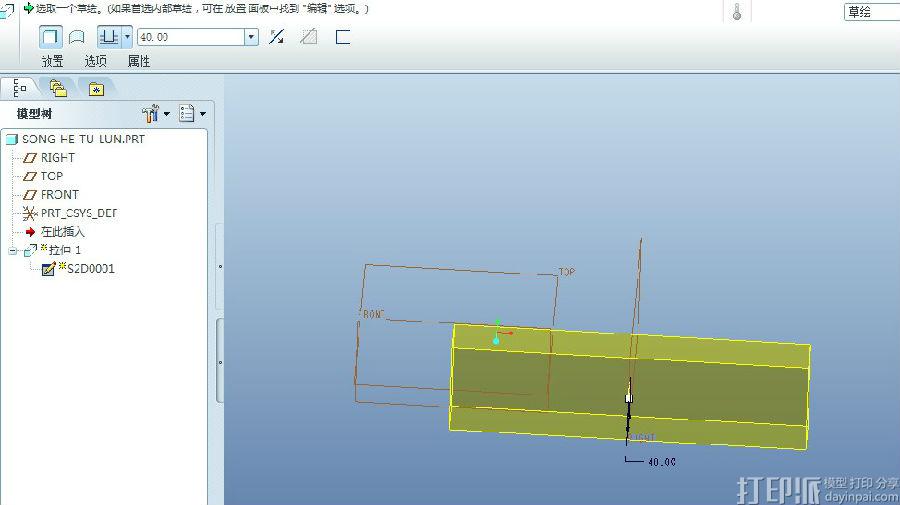Flip the extrude depth direction
This screenshot has width=900, height=505.
277,37
